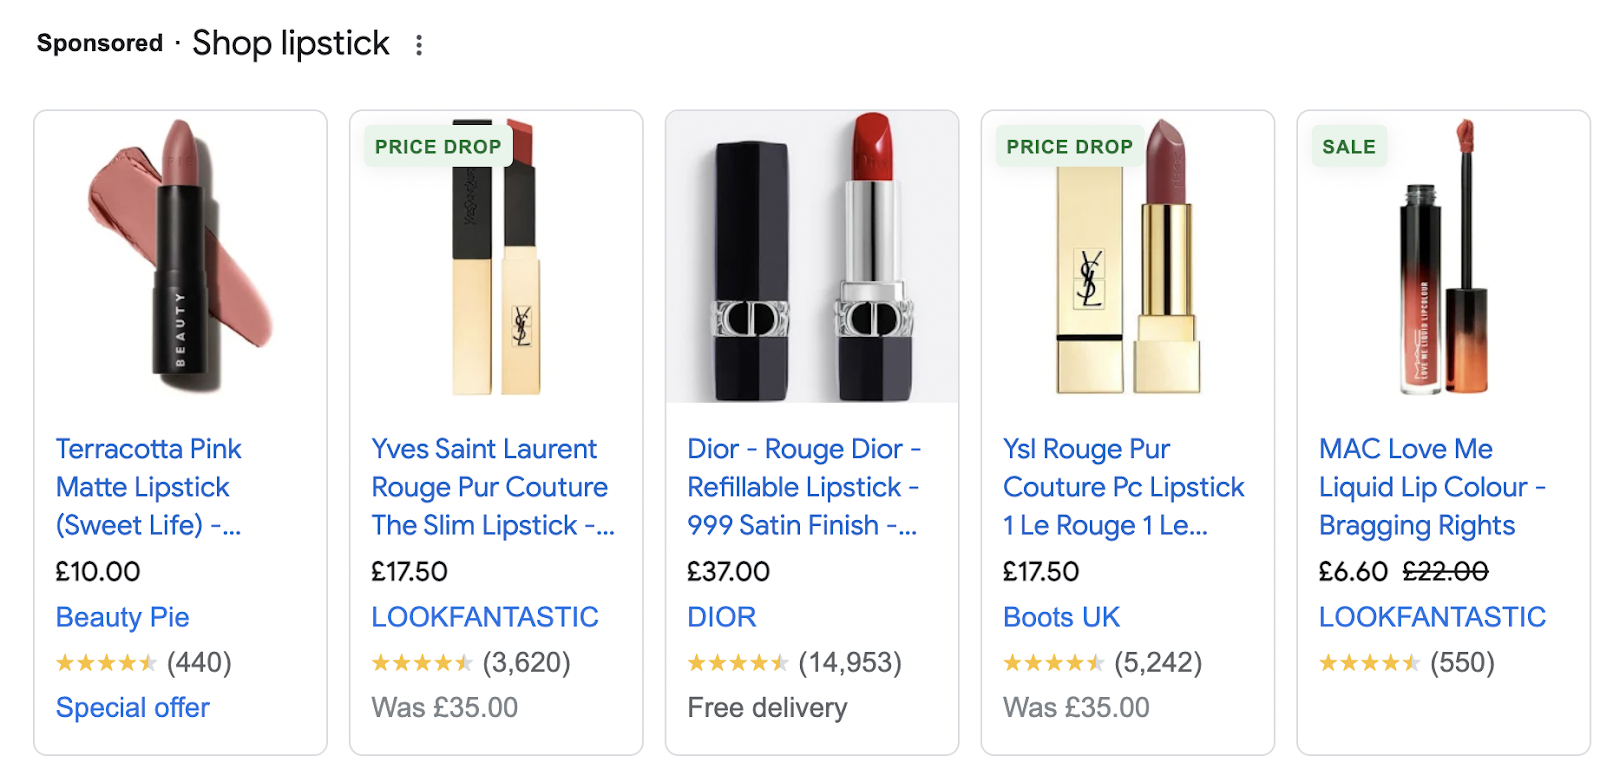The width and height of the screenshot is (1600, 776).
Task: Visit the Beauty Pie seller link
Action: click(123, 617)
